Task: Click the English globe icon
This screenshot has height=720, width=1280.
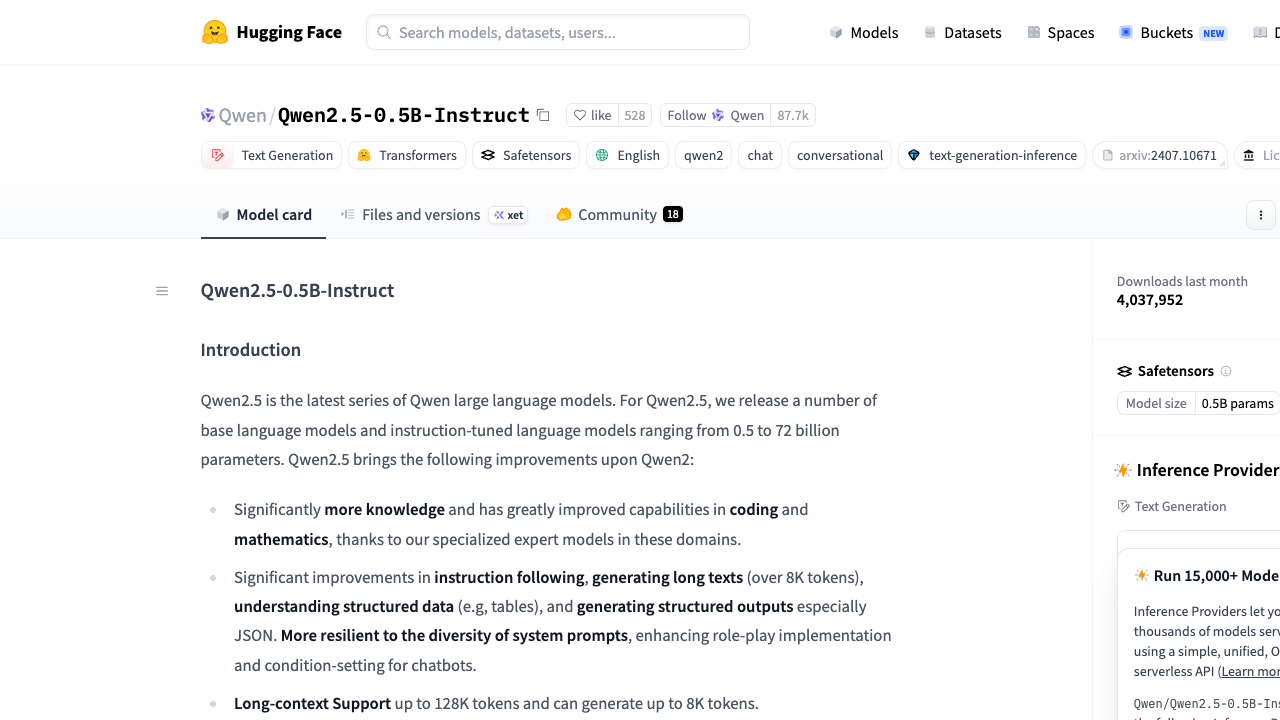Action: click(x=602, y=155)
